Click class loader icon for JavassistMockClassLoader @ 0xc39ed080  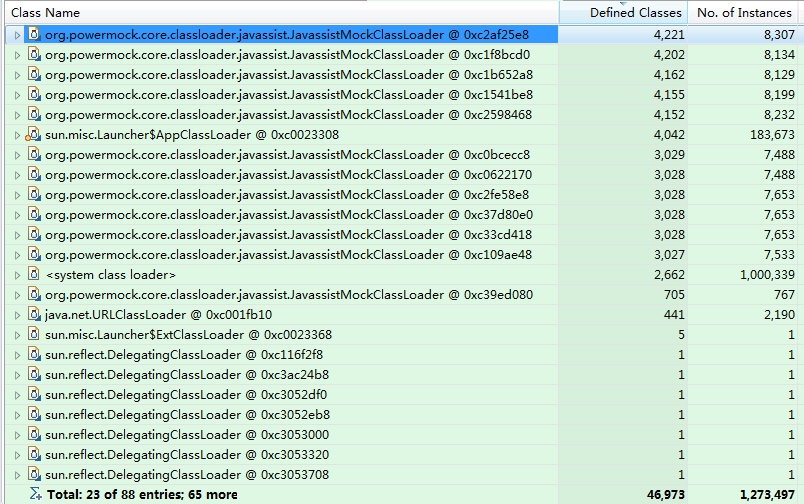34,294
